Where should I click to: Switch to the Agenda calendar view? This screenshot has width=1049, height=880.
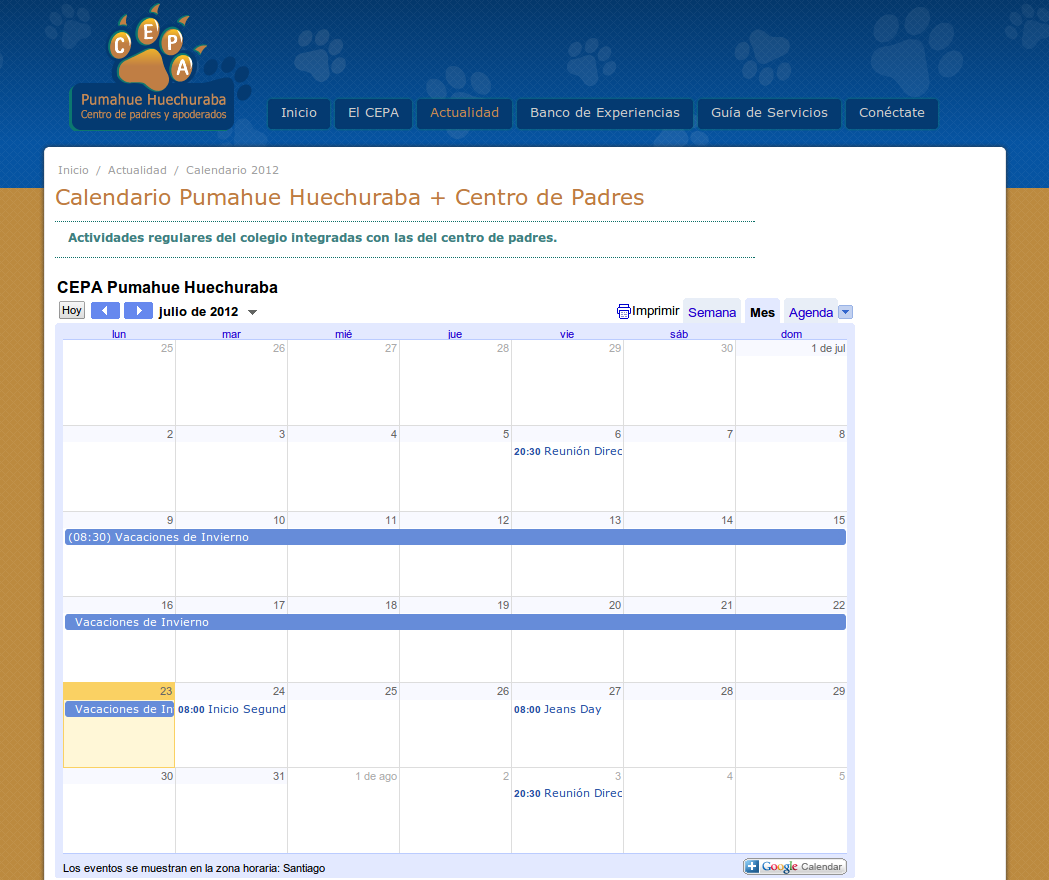[x=810, y=313]
